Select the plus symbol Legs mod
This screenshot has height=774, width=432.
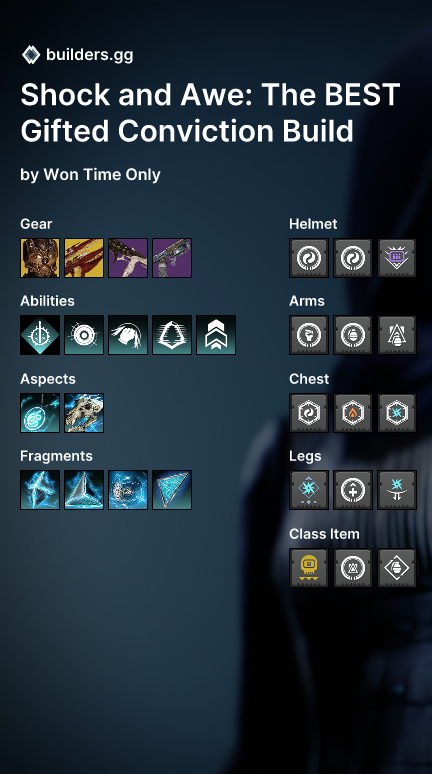[353, 490]
